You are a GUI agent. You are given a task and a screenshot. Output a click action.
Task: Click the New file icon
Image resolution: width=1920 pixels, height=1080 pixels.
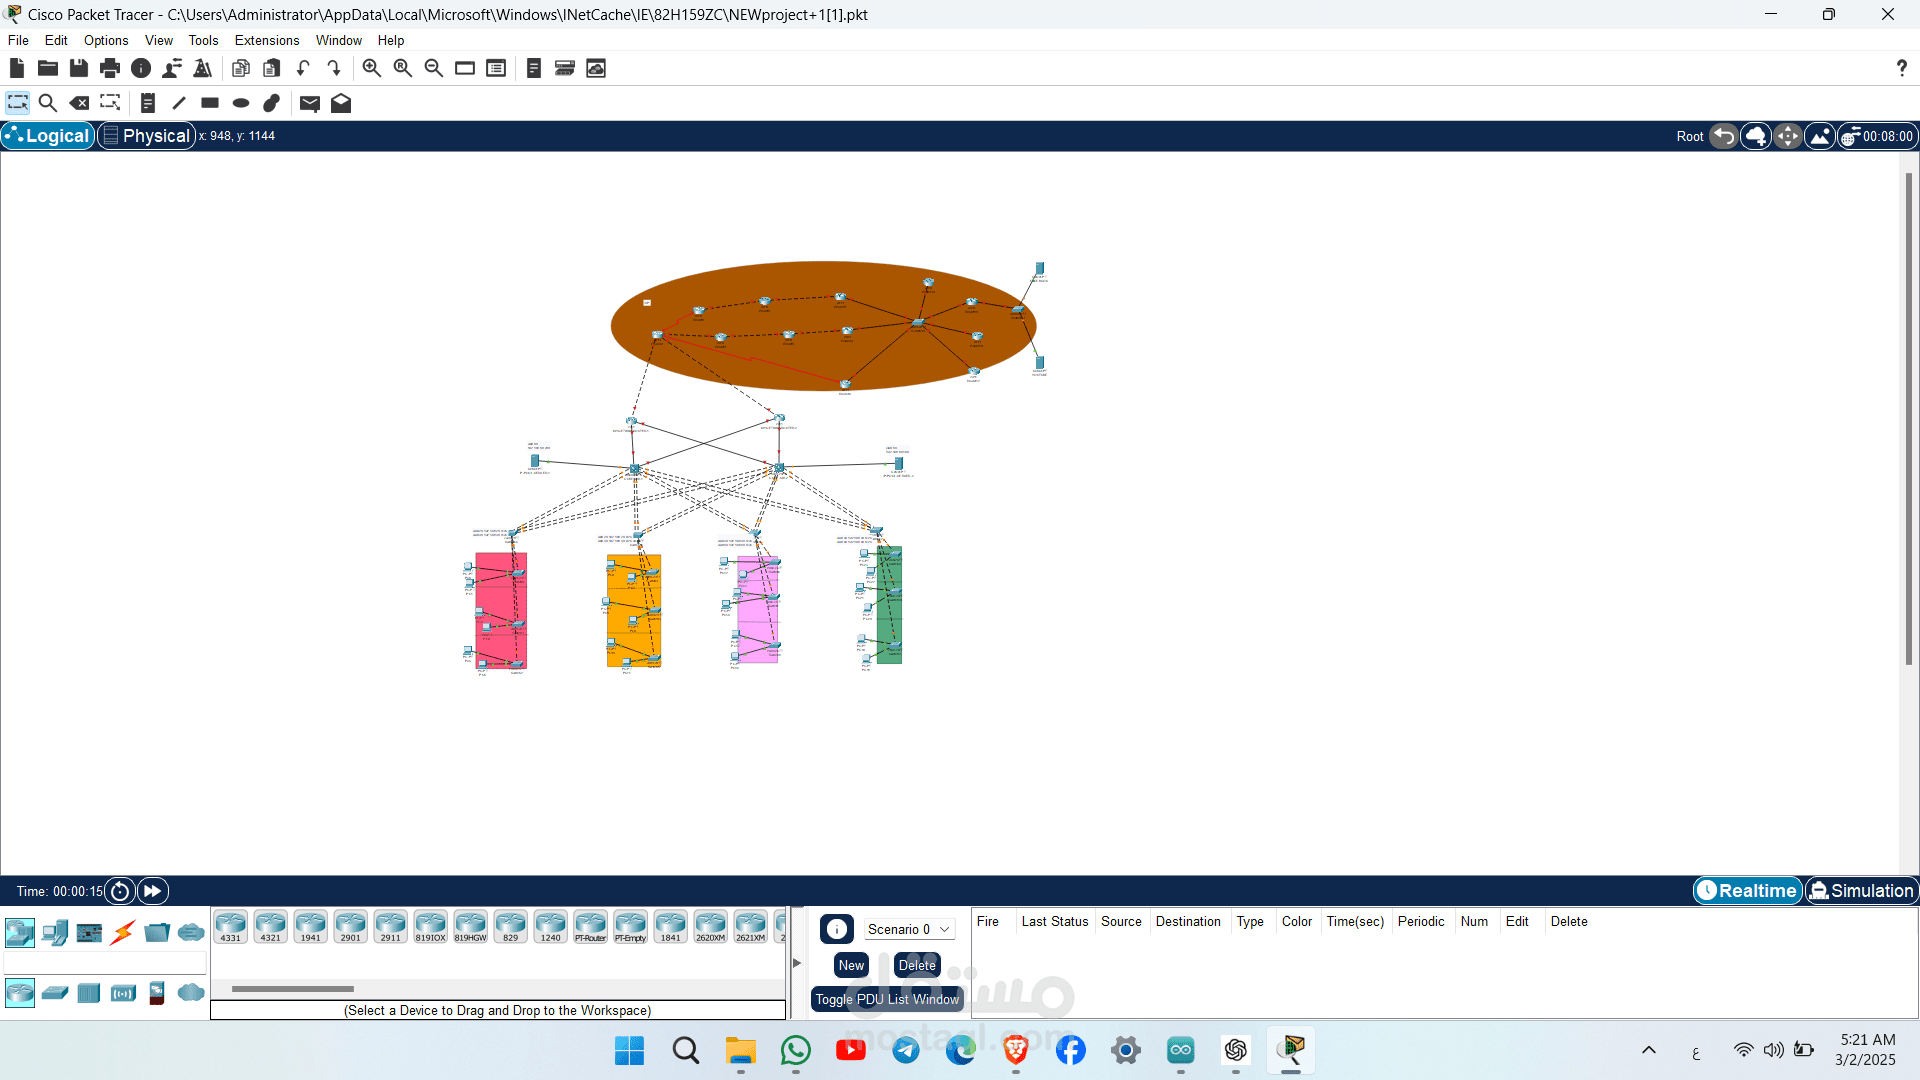coord(16,68)
